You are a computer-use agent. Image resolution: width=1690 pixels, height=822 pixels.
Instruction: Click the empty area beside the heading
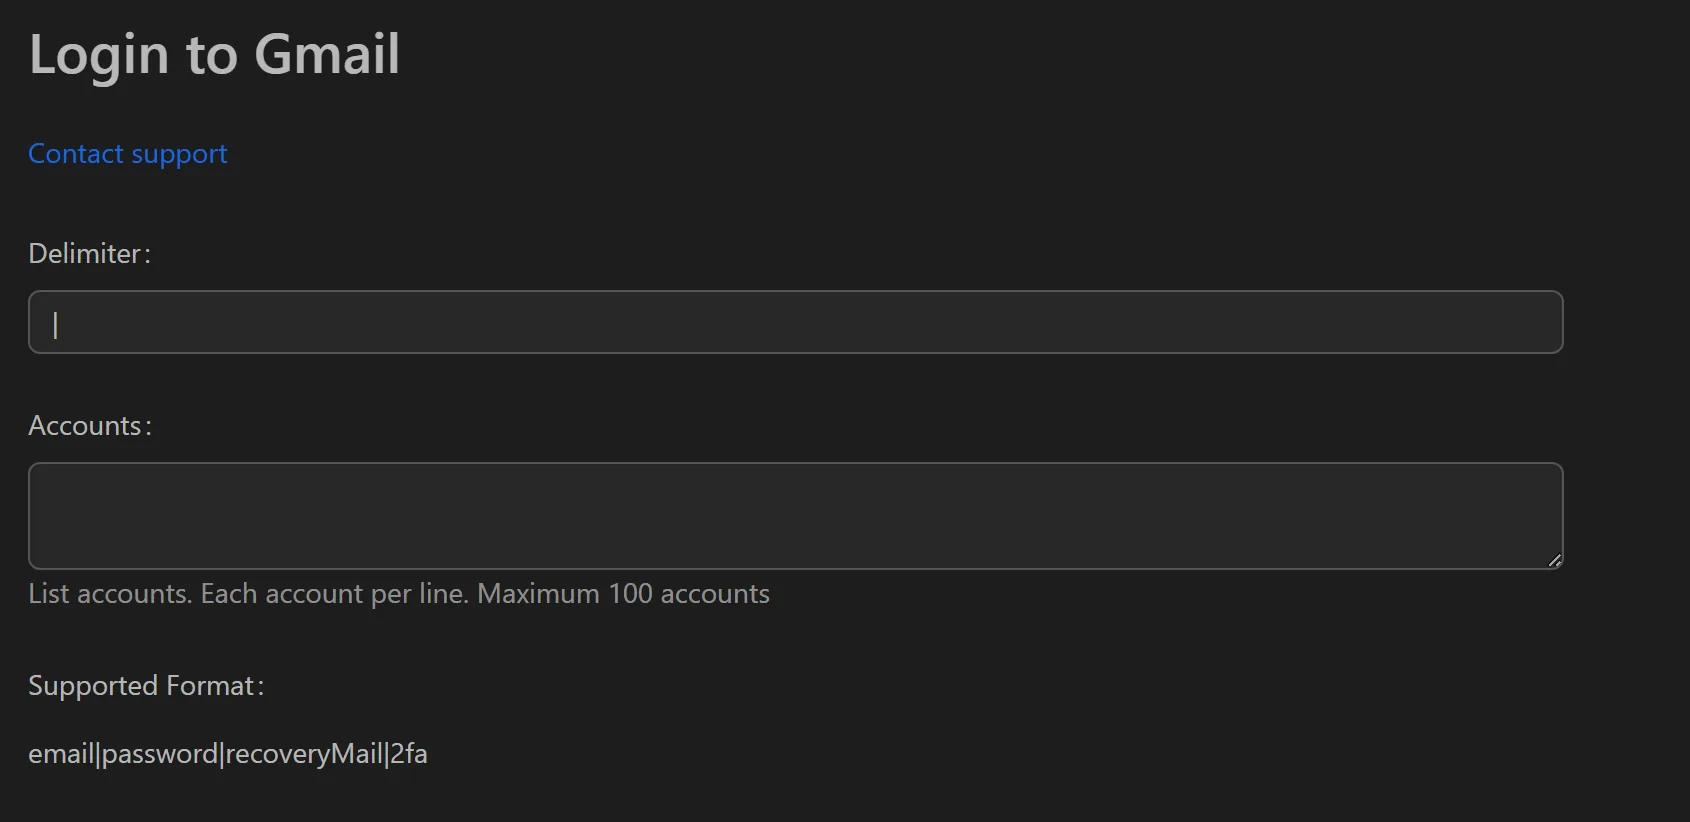pyautogui.click(x=900, y=55)
